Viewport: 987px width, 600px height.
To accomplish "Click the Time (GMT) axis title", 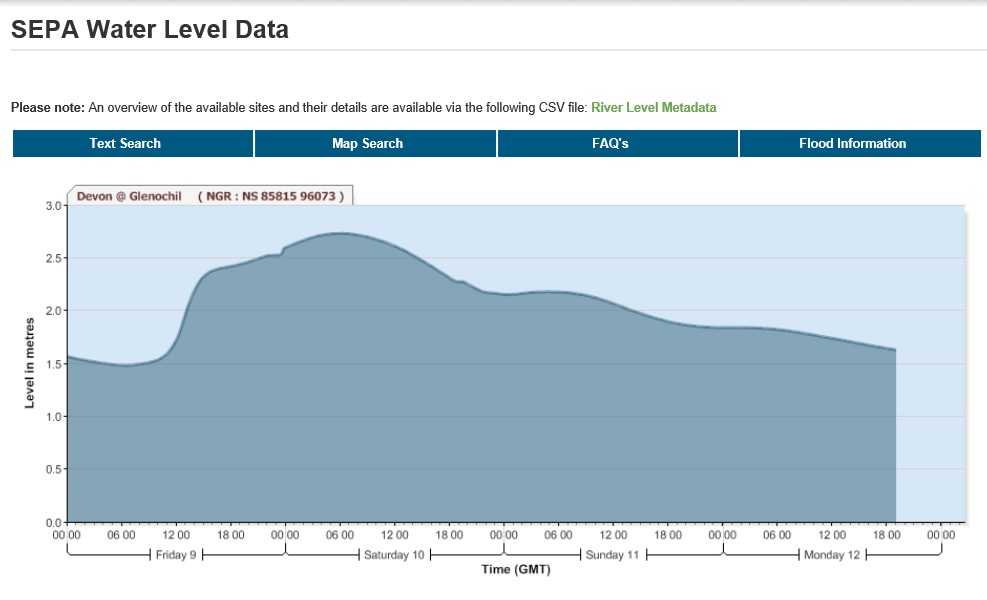I will pyautogui.click(x=516, y=570).
